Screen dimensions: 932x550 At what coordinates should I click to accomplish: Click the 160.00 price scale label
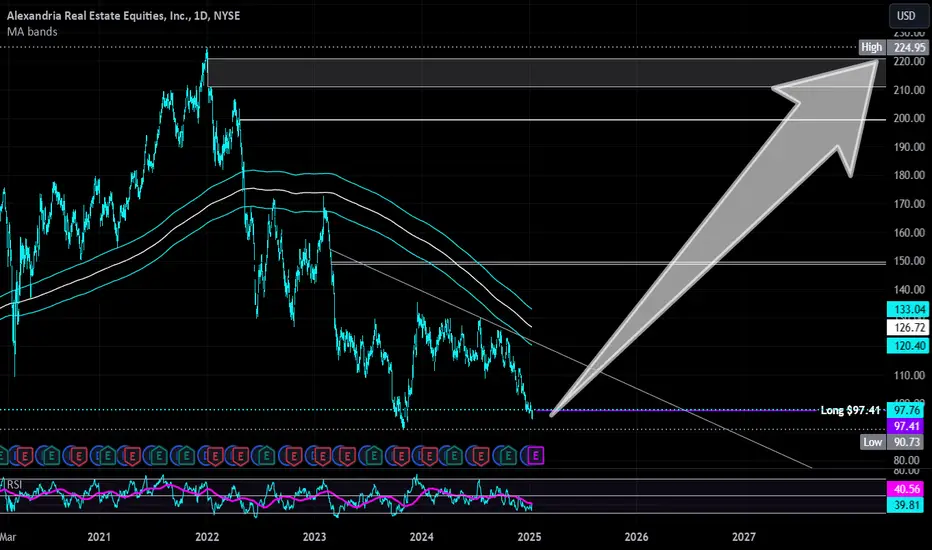(909, 232)
